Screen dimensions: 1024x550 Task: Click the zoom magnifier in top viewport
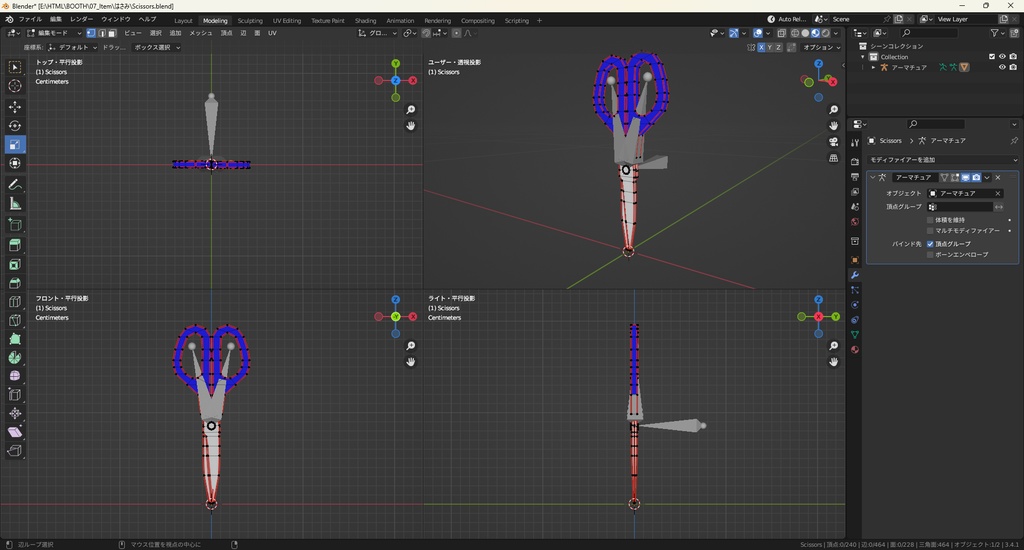[410, 110]
